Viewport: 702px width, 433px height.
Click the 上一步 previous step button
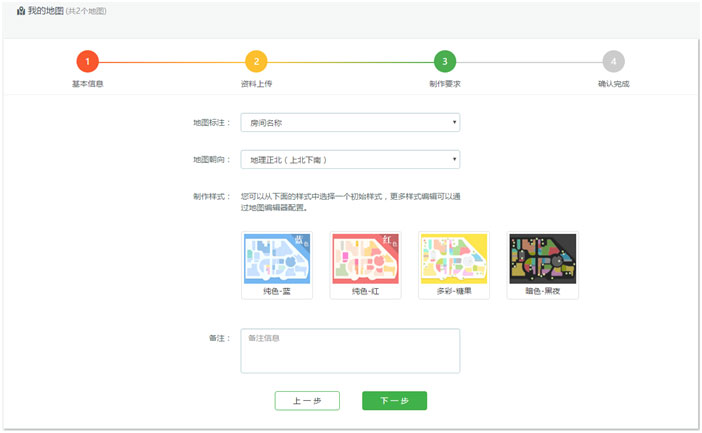tap(307, 400)
